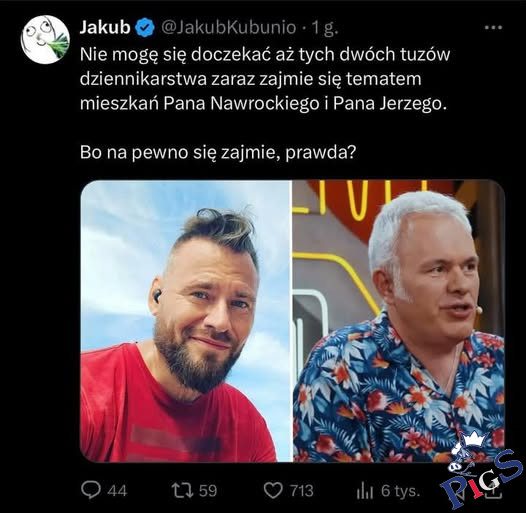Click the line Bo na pewno się zajmie, prawda?
The width and height of the screenshot is (526, 513).
coord(217,153)
